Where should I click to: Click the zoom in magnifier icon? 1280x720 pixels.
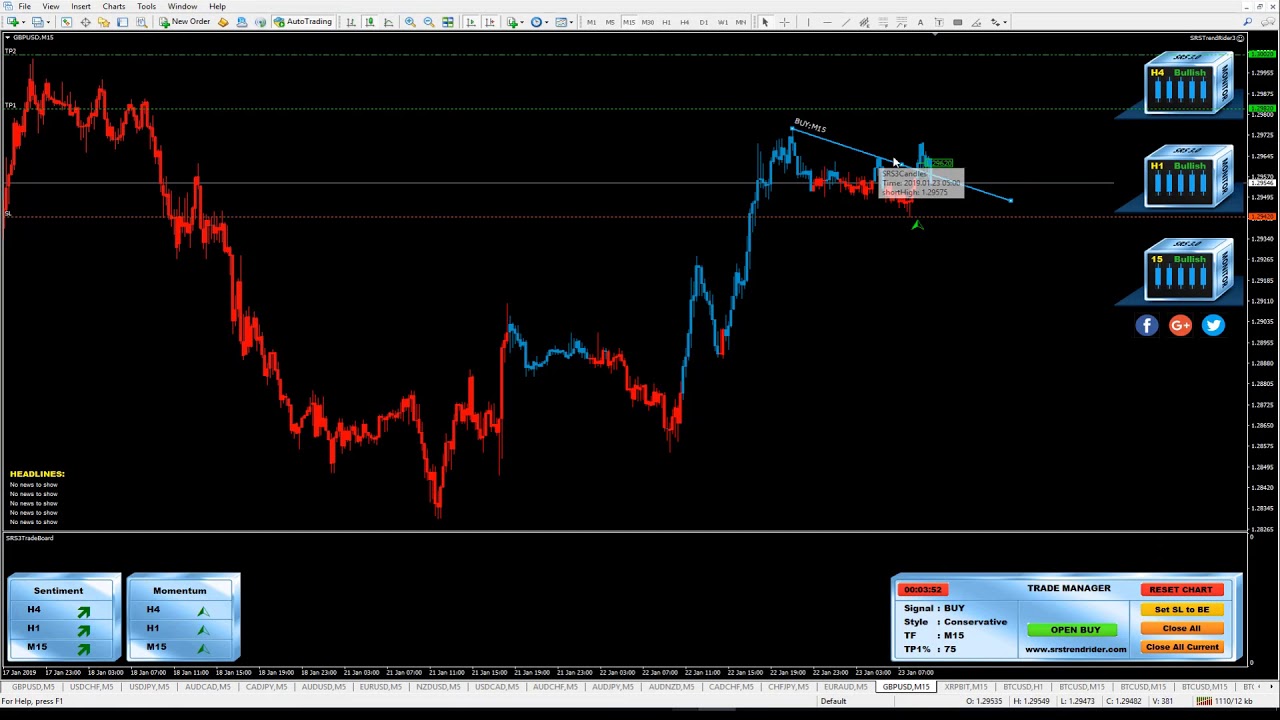[x=410, y=22]
